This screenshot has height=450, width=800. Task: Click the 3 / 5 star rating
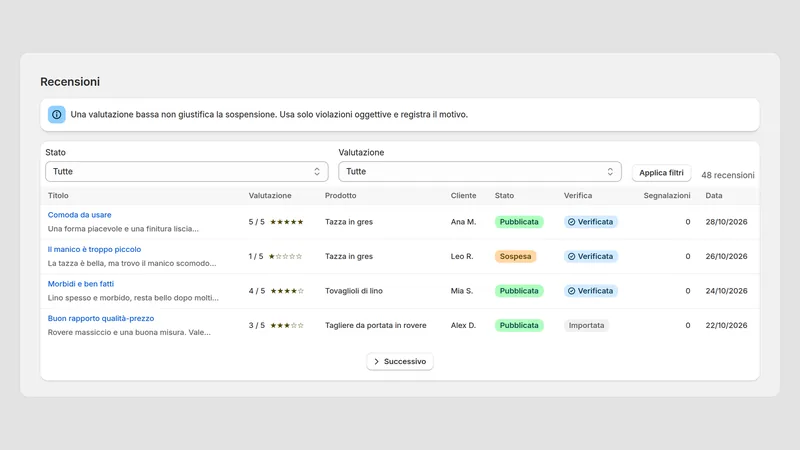276,325
